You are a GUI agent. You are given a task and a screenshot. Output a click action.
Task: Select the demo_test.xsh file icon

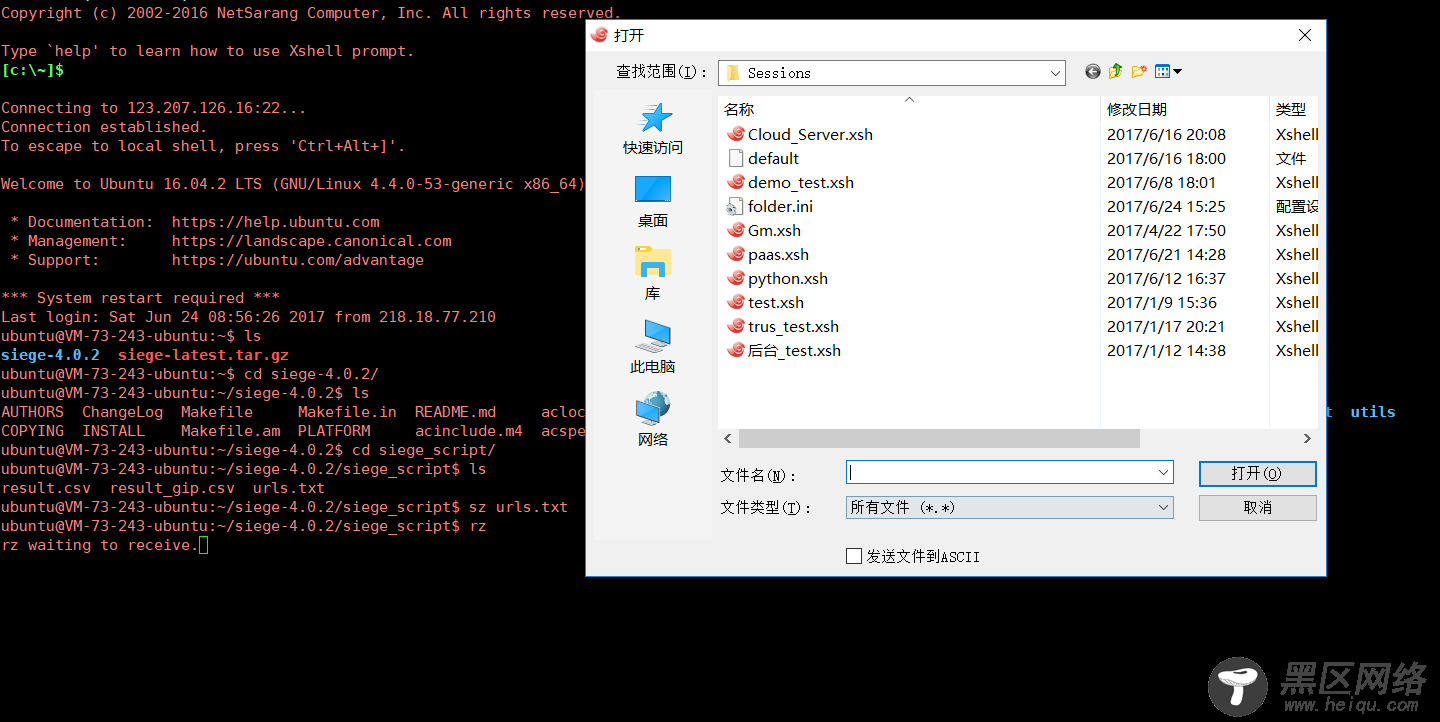735,182
